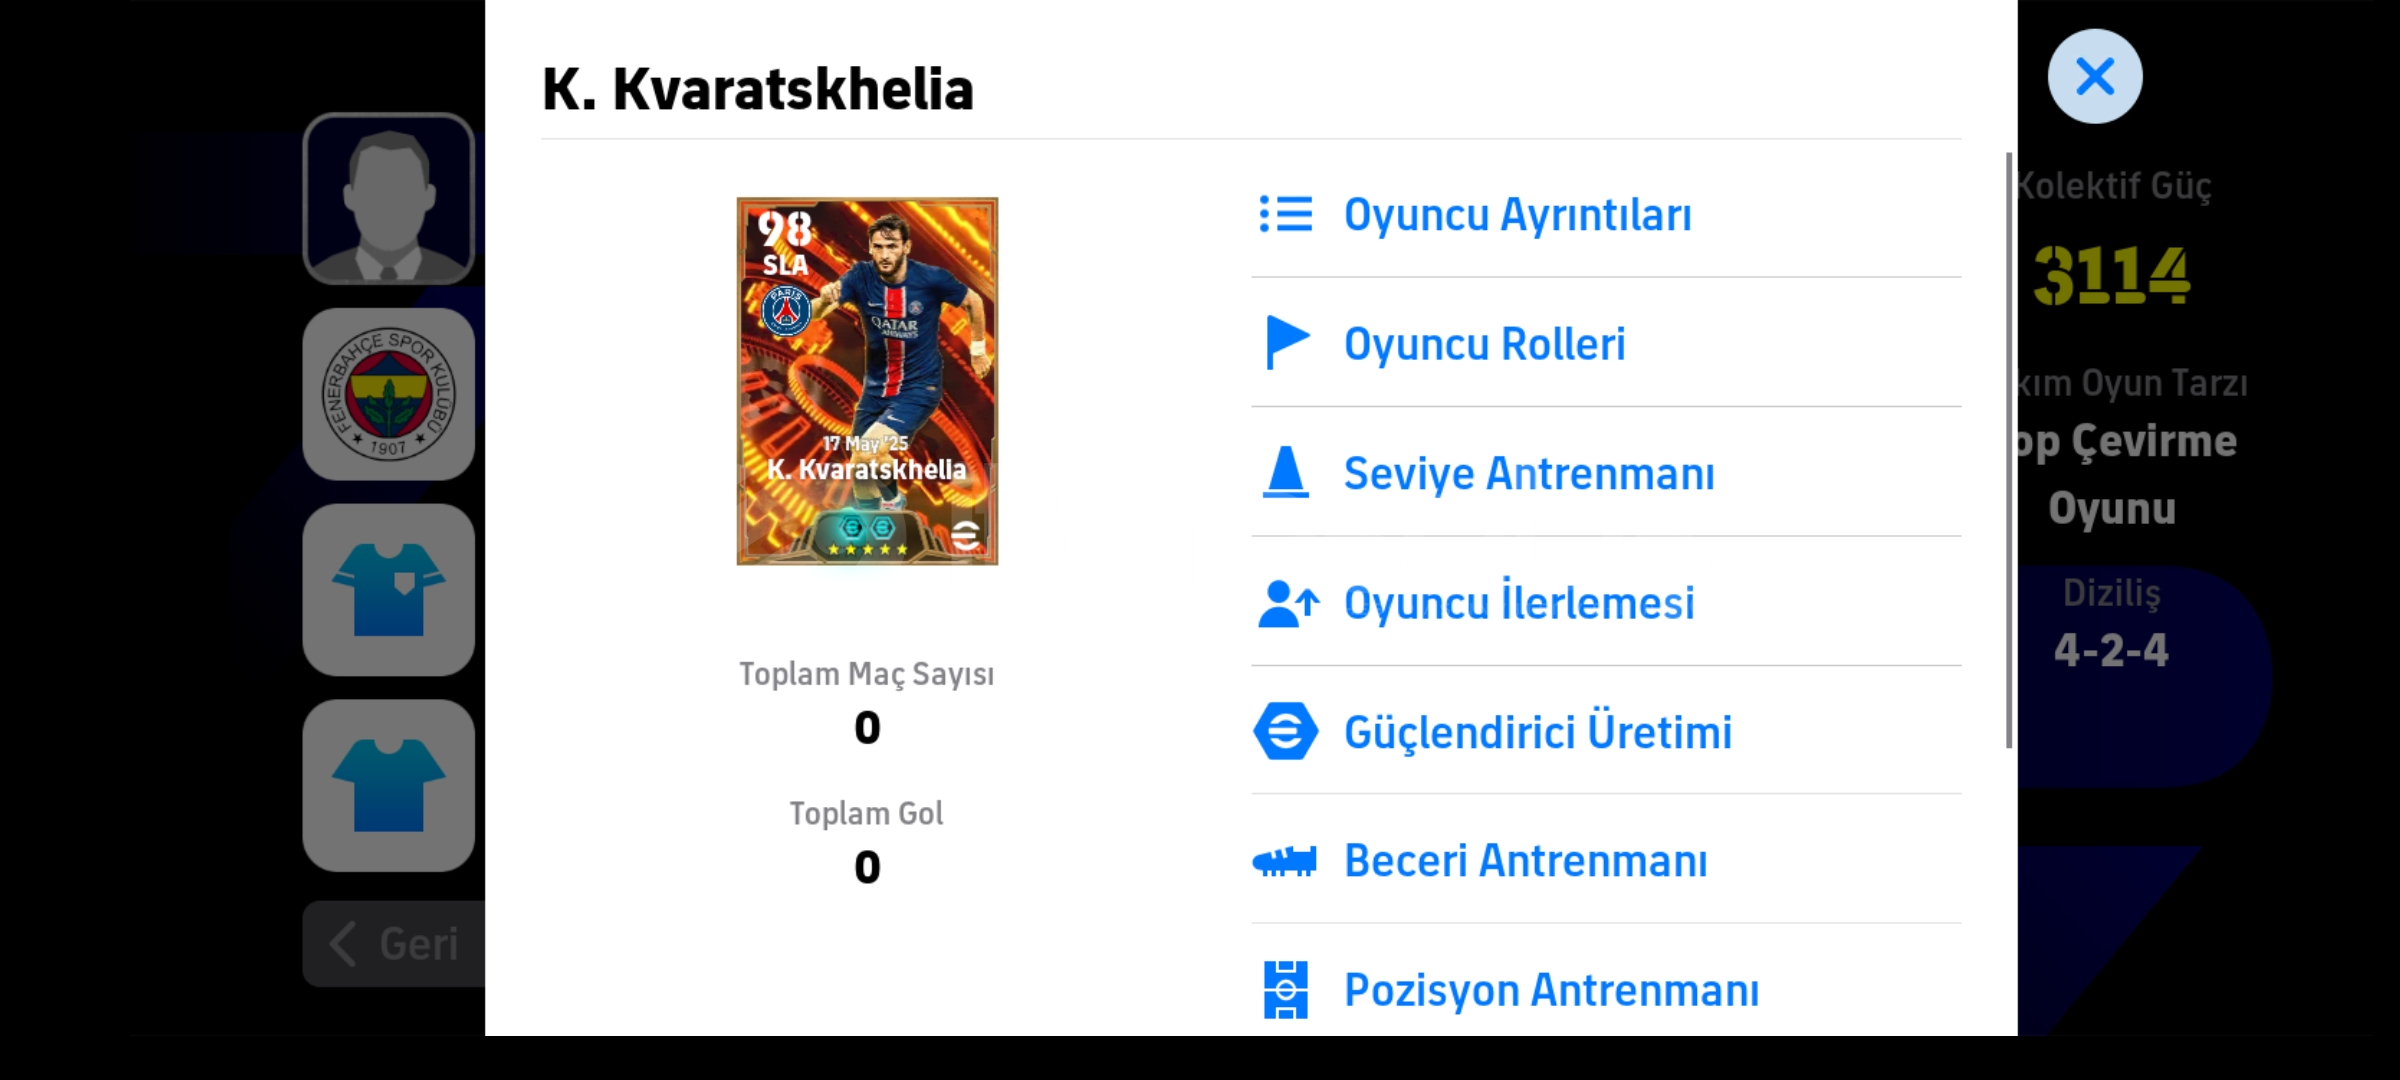
Task: Tap the Geri back button
Action: [394, 944]
